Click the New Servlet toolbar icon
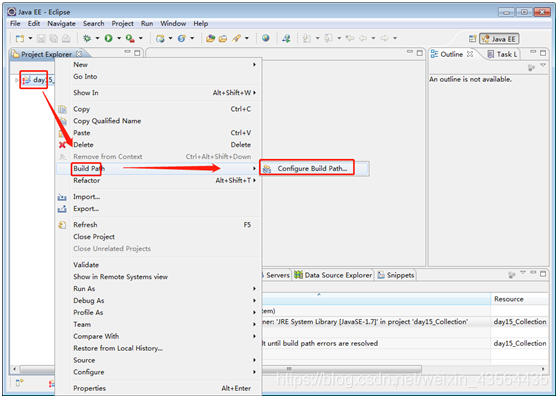 pos(182,38)
